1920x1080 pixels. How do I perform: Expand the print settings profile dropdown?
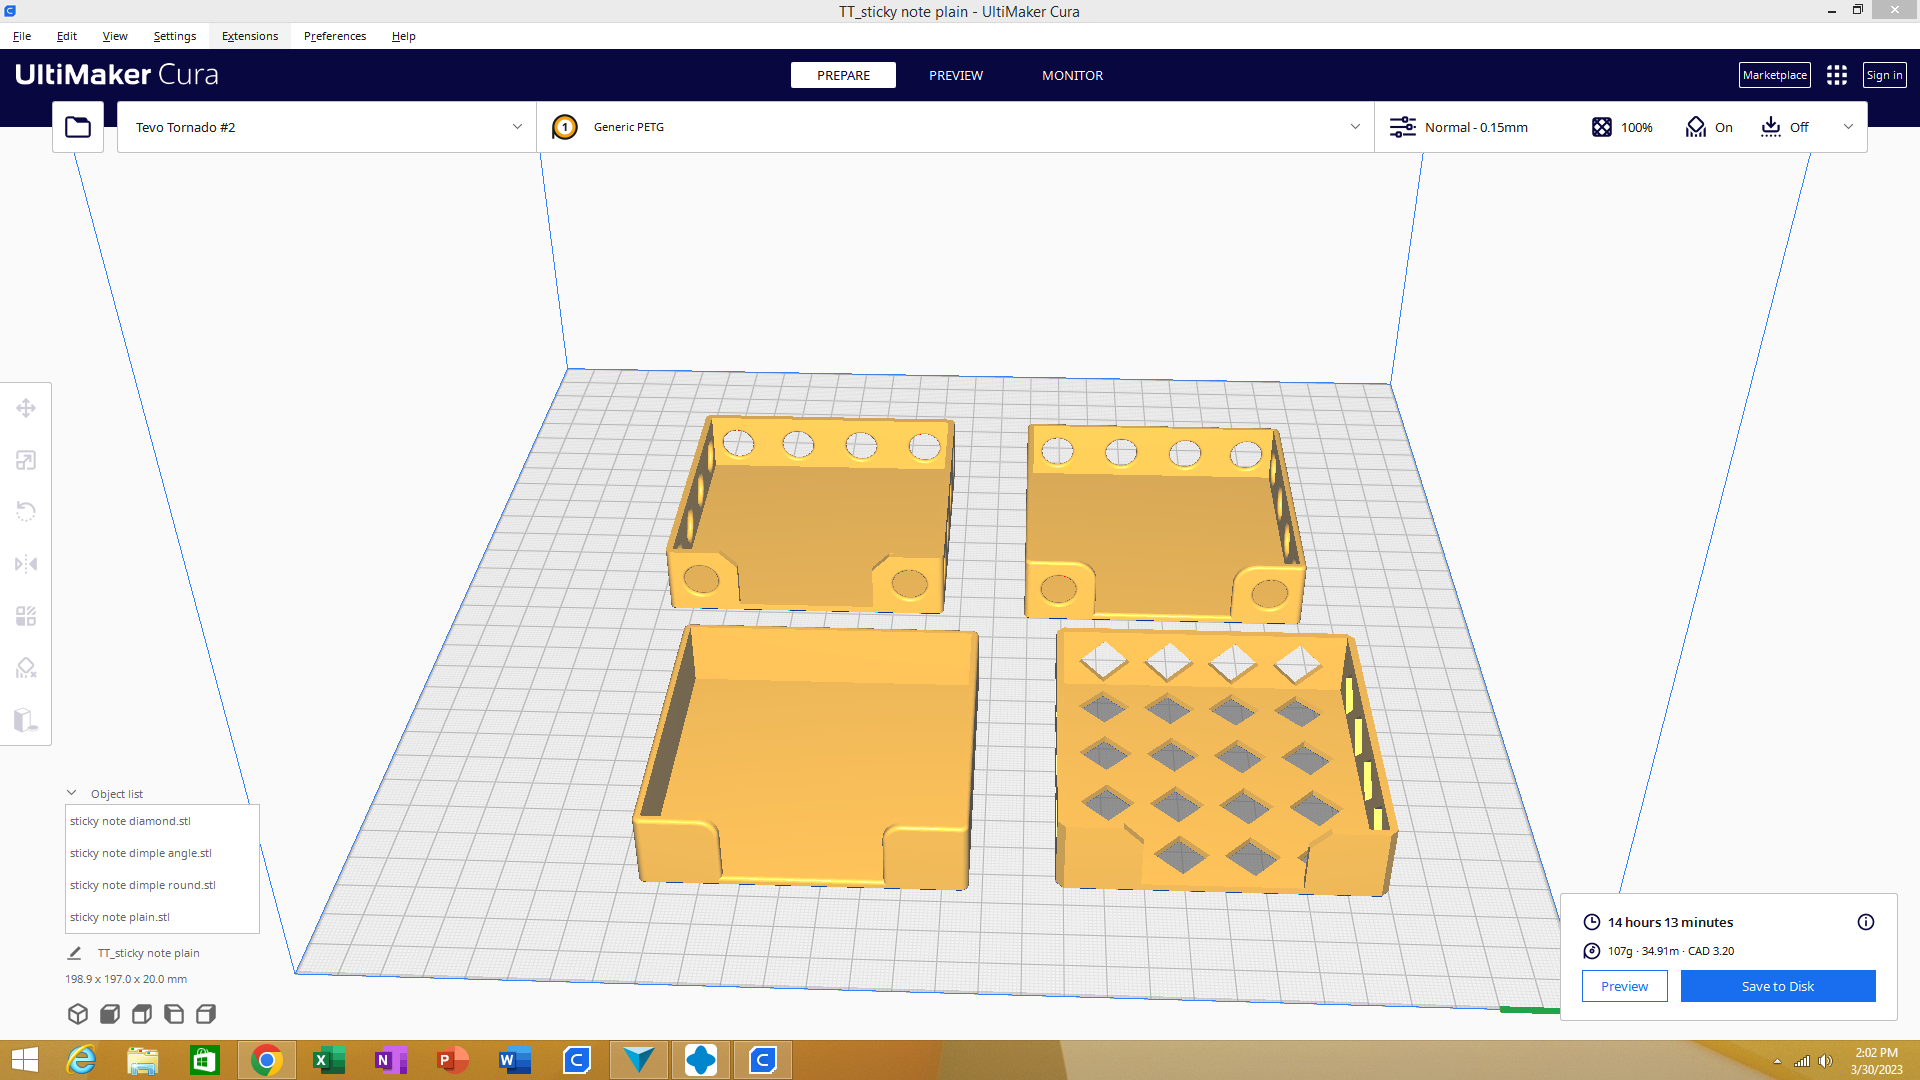[x=1847, y=125]
